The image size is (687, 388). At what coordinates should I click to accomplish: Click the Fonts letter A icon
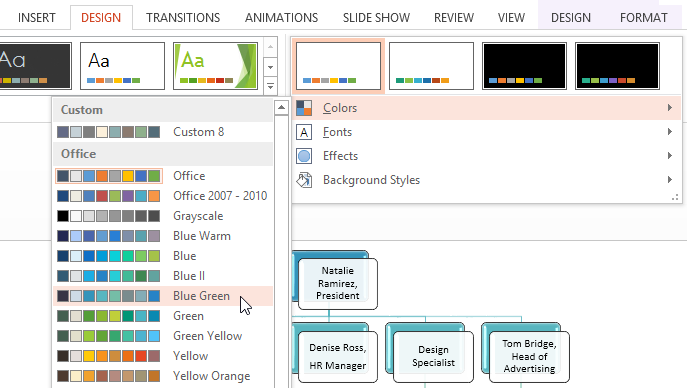point(304,132)
